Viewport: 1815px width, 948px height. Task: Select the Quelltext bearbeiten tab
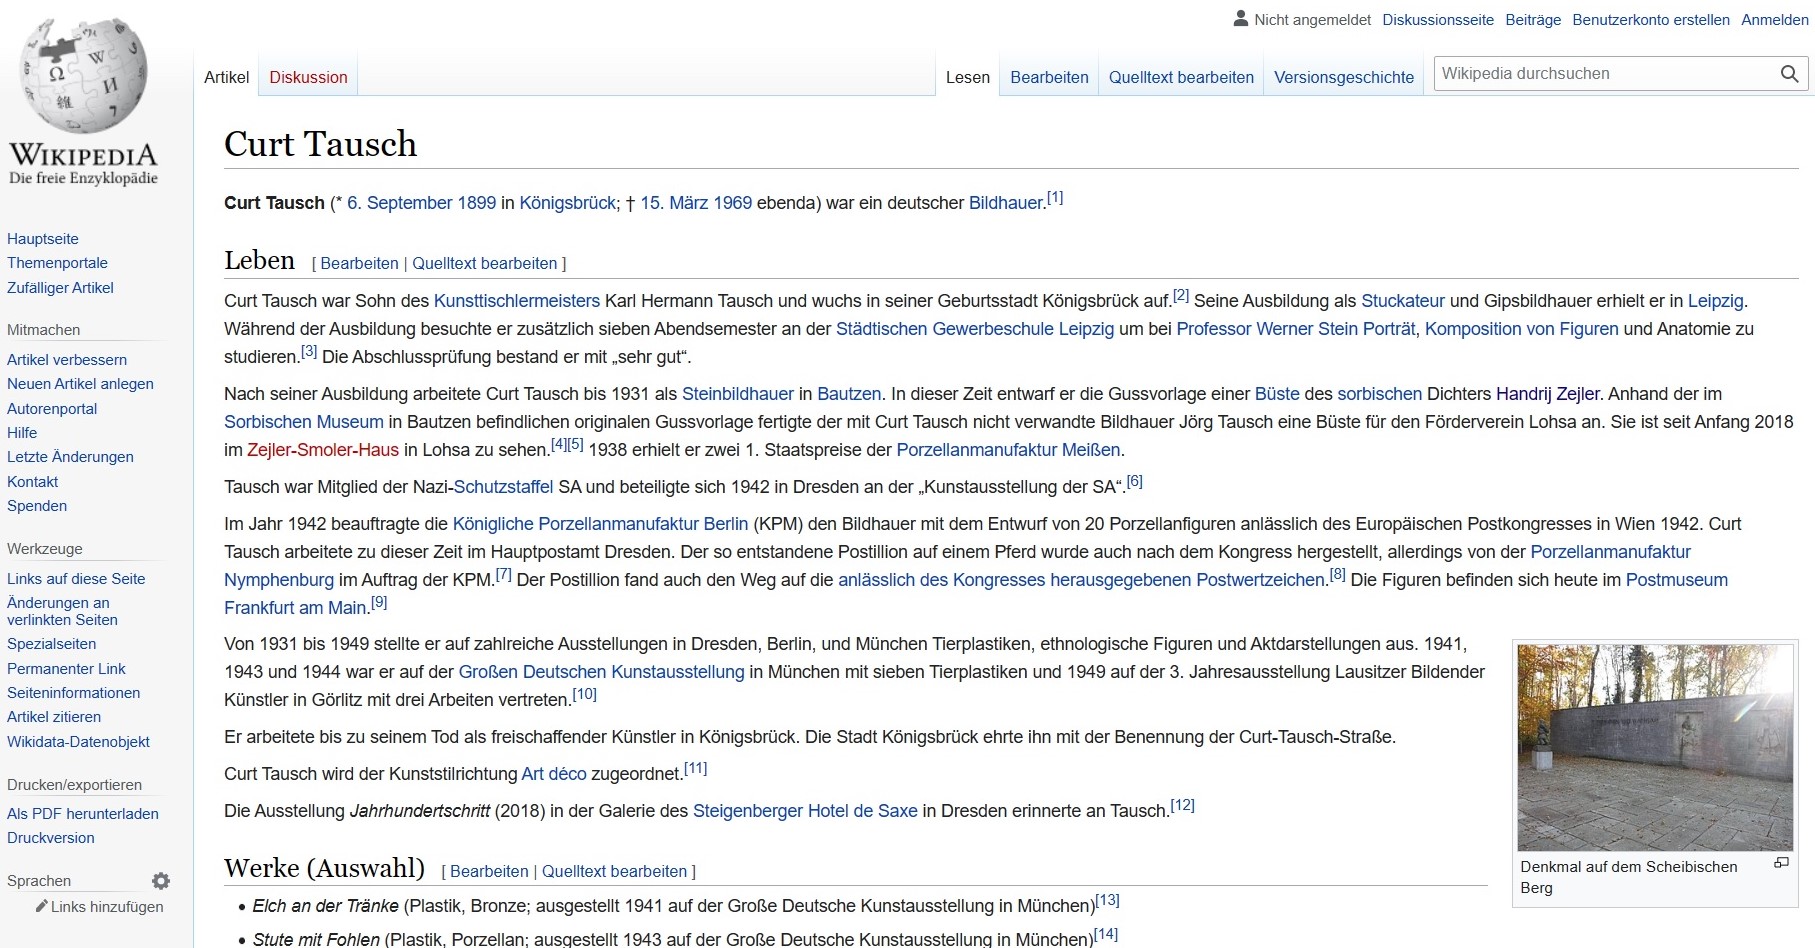1180,77
